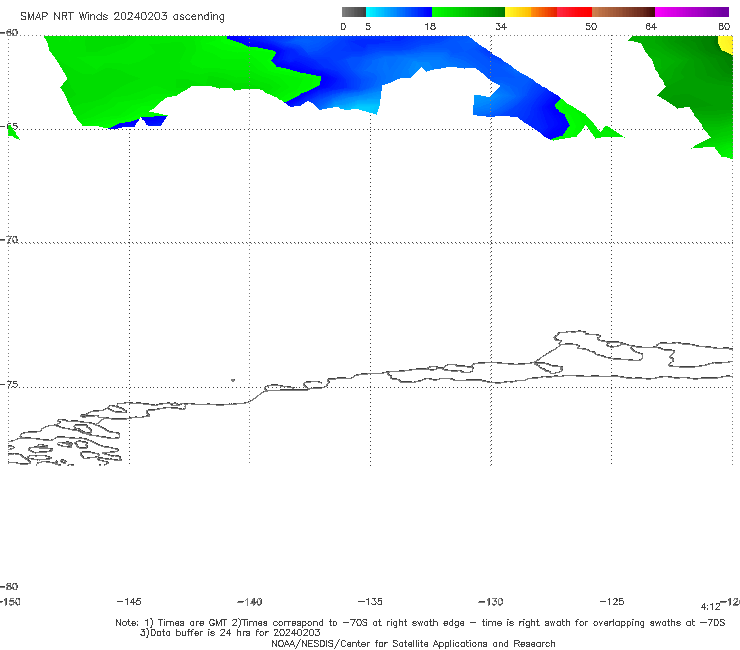Click the NOAA/NESDIS credit line
The image size is (740, 650).
[x=413, y=643]
